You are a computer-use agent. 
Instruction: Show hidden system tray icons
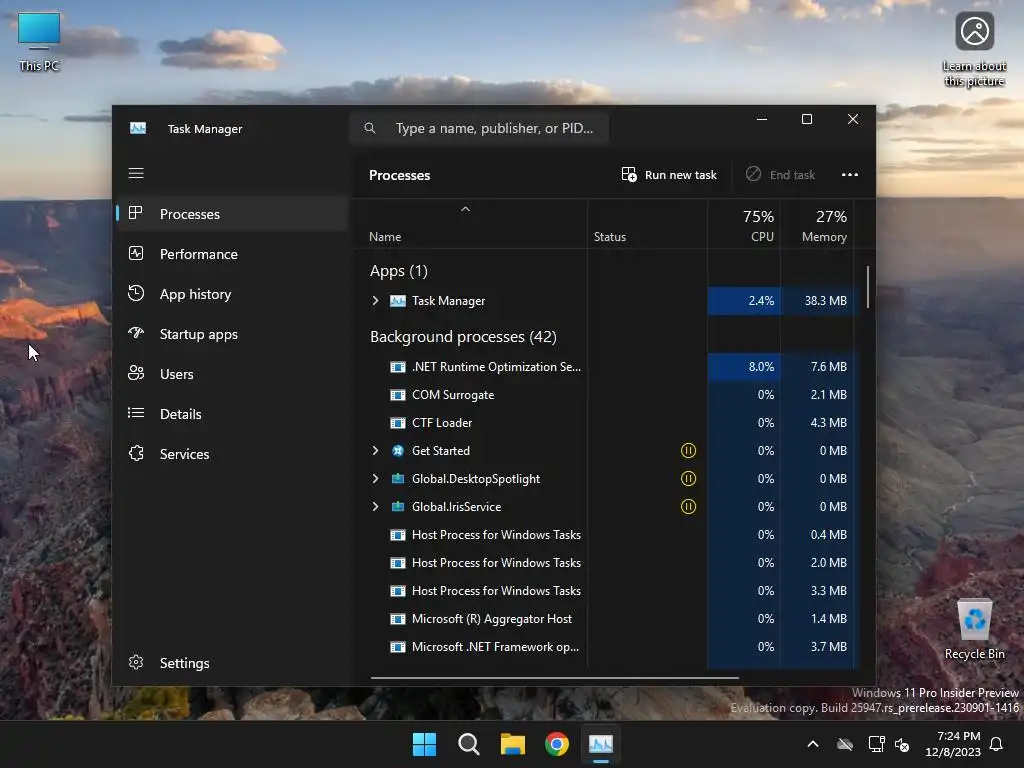(813, 744)
